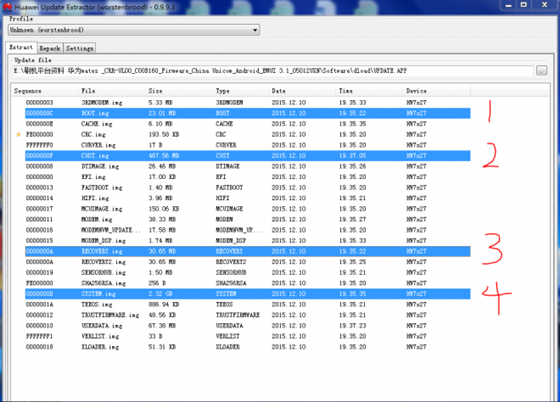Click the star icon beside CRC.img row
560x402 pixels.
pos(19,135)
